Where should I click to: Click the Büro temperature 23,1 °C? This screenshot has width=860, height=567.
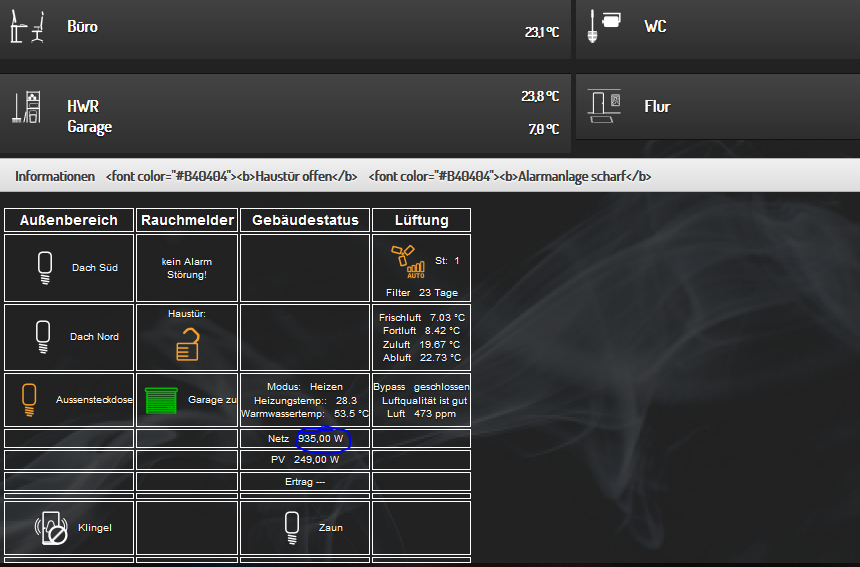[542, 32]
